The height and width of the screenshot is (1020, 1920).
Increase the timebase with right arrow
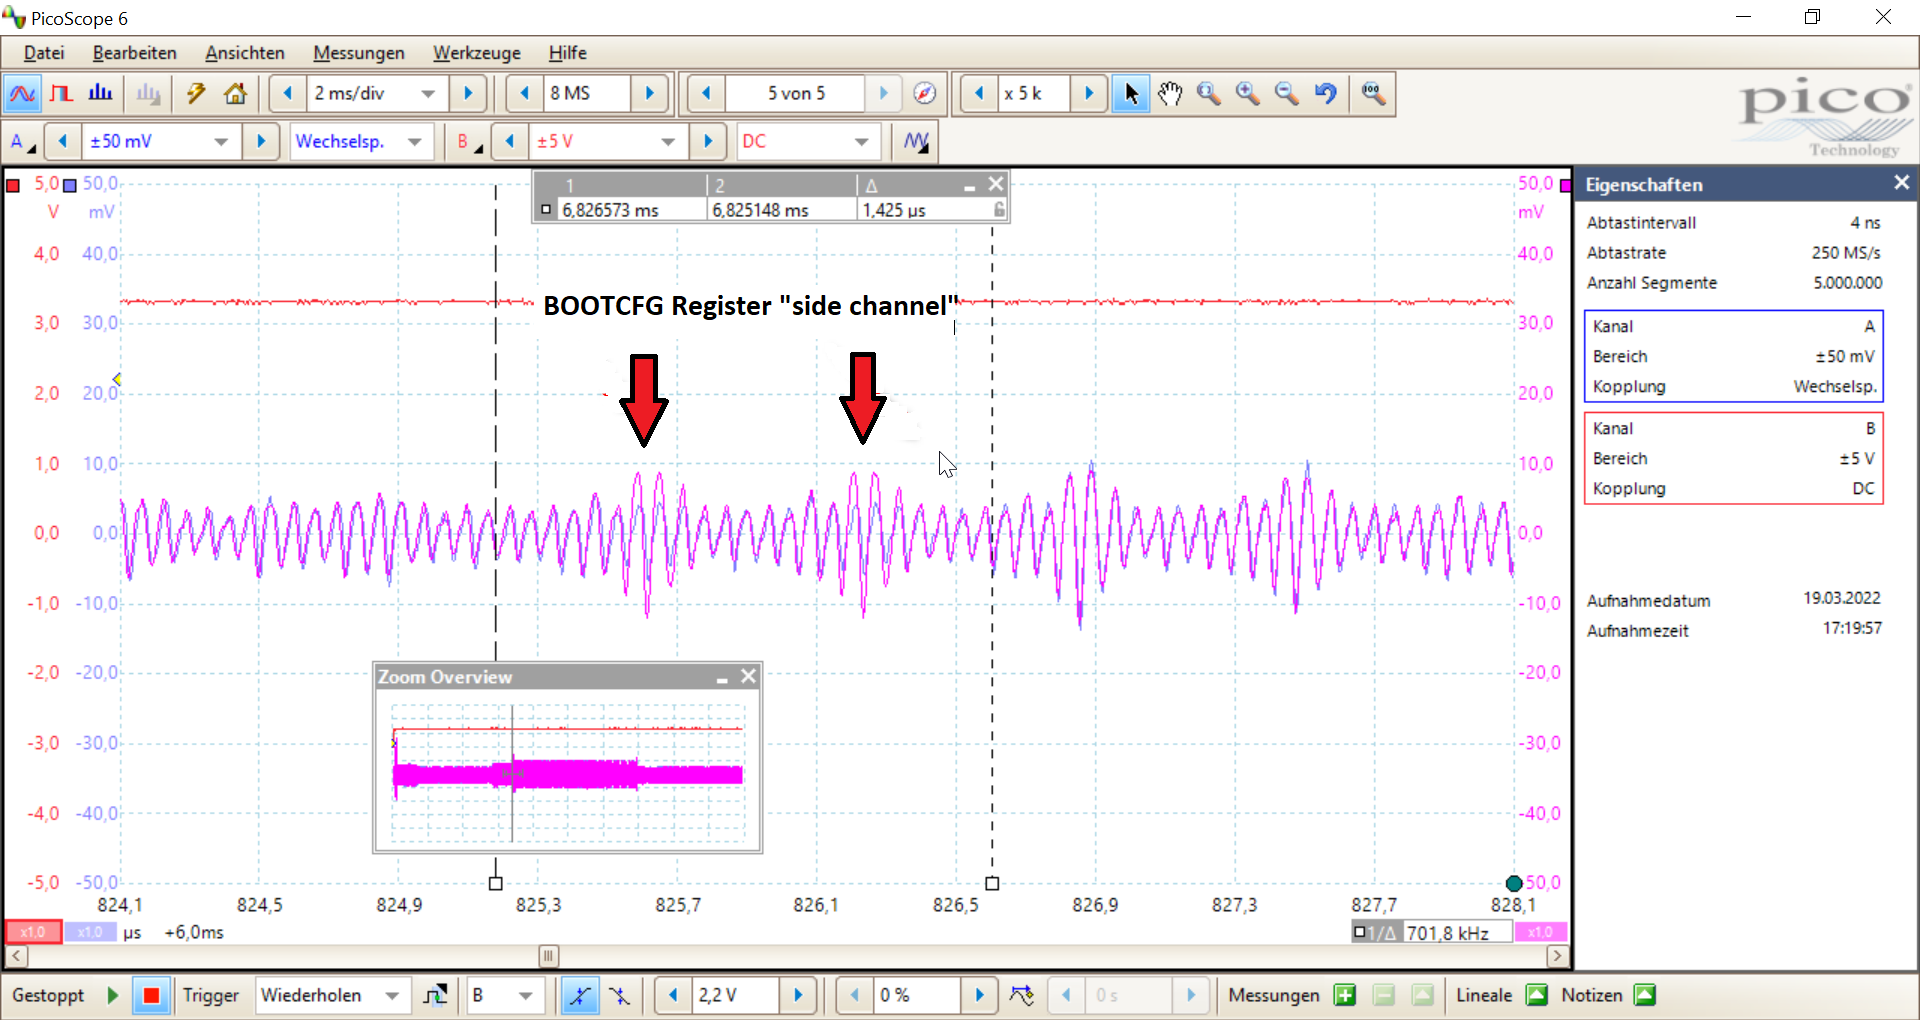pos(467,94)
